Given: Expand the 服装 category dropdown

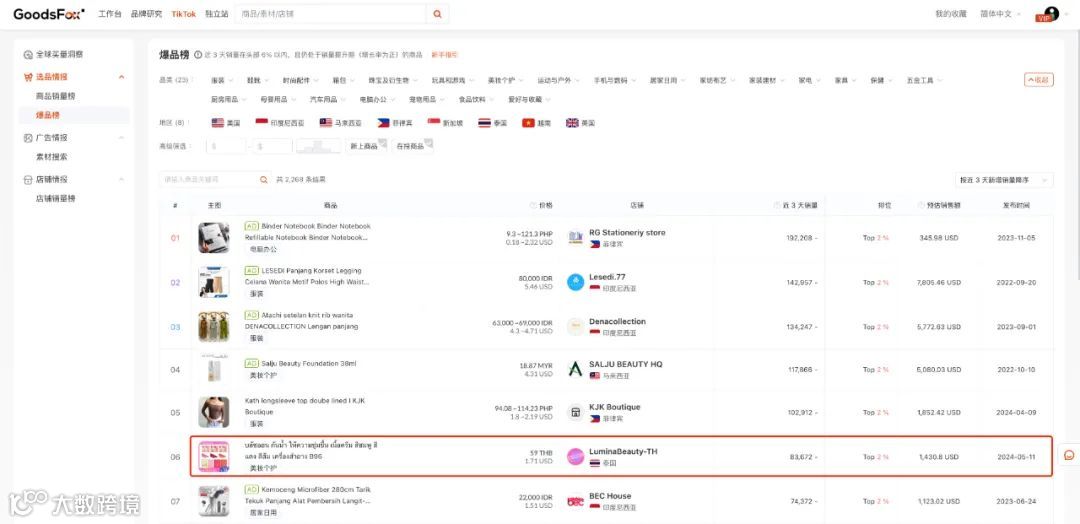Looking at the screenshot, I should tap(222, 81).
